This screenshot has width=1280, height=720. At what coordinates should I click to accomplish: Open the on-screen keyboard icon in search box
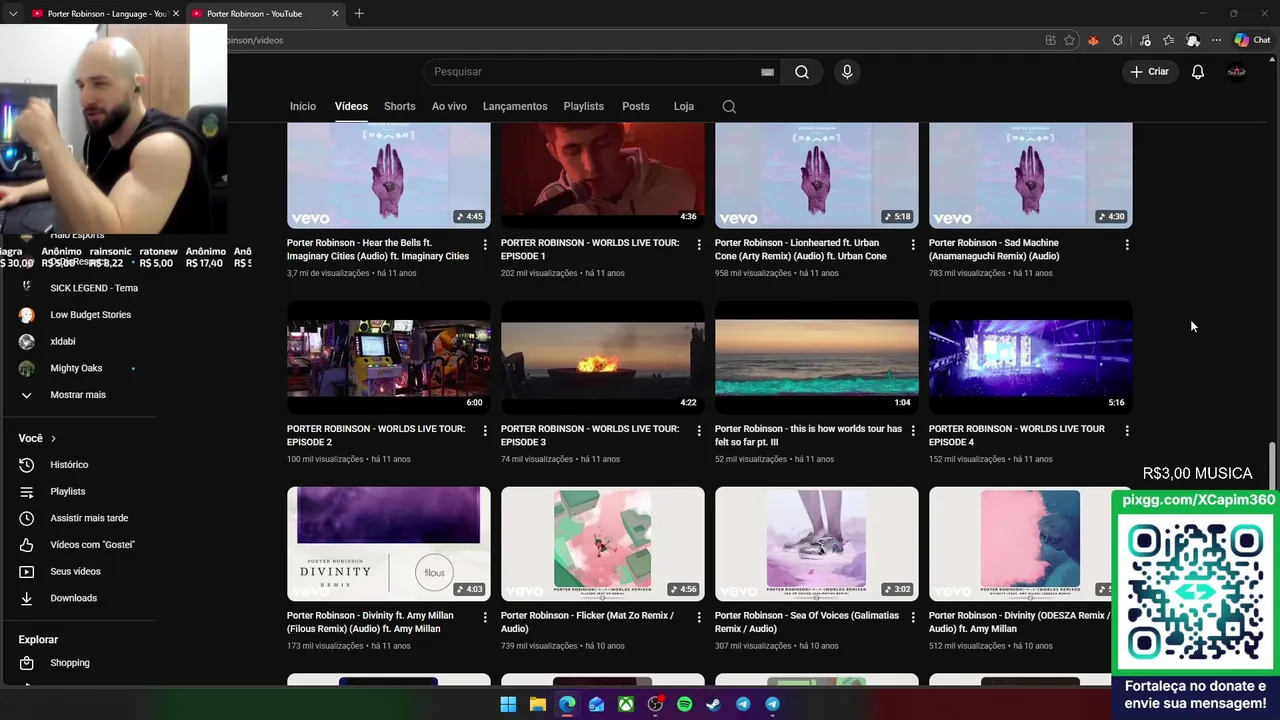(767, 72)
